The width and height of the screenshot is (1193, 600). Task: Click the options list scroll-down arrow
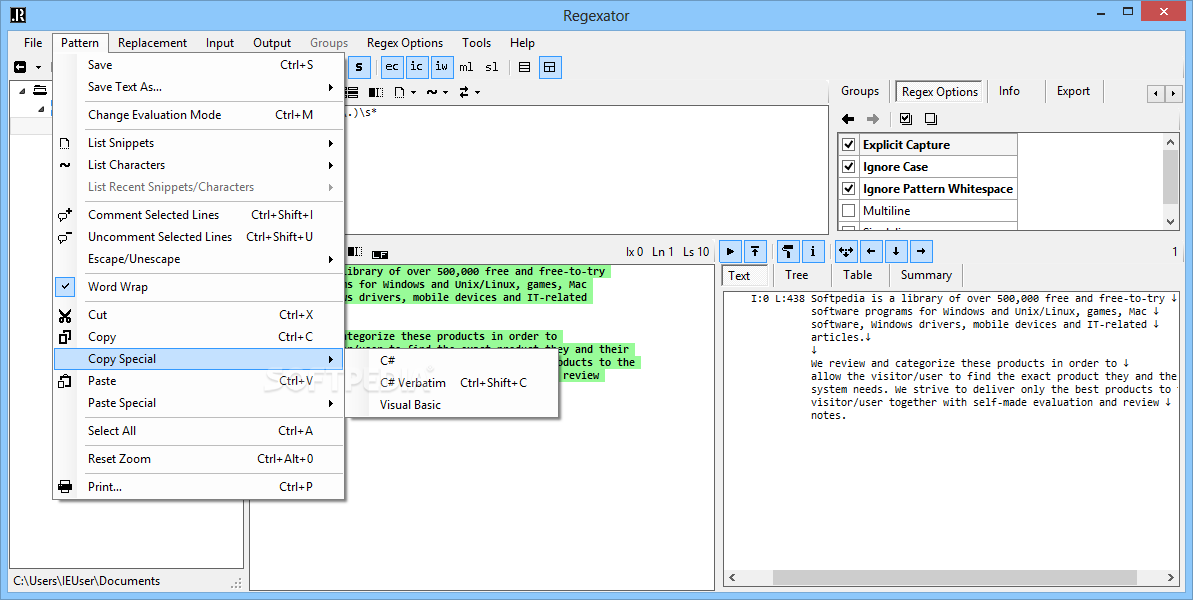pos(1171,221)
